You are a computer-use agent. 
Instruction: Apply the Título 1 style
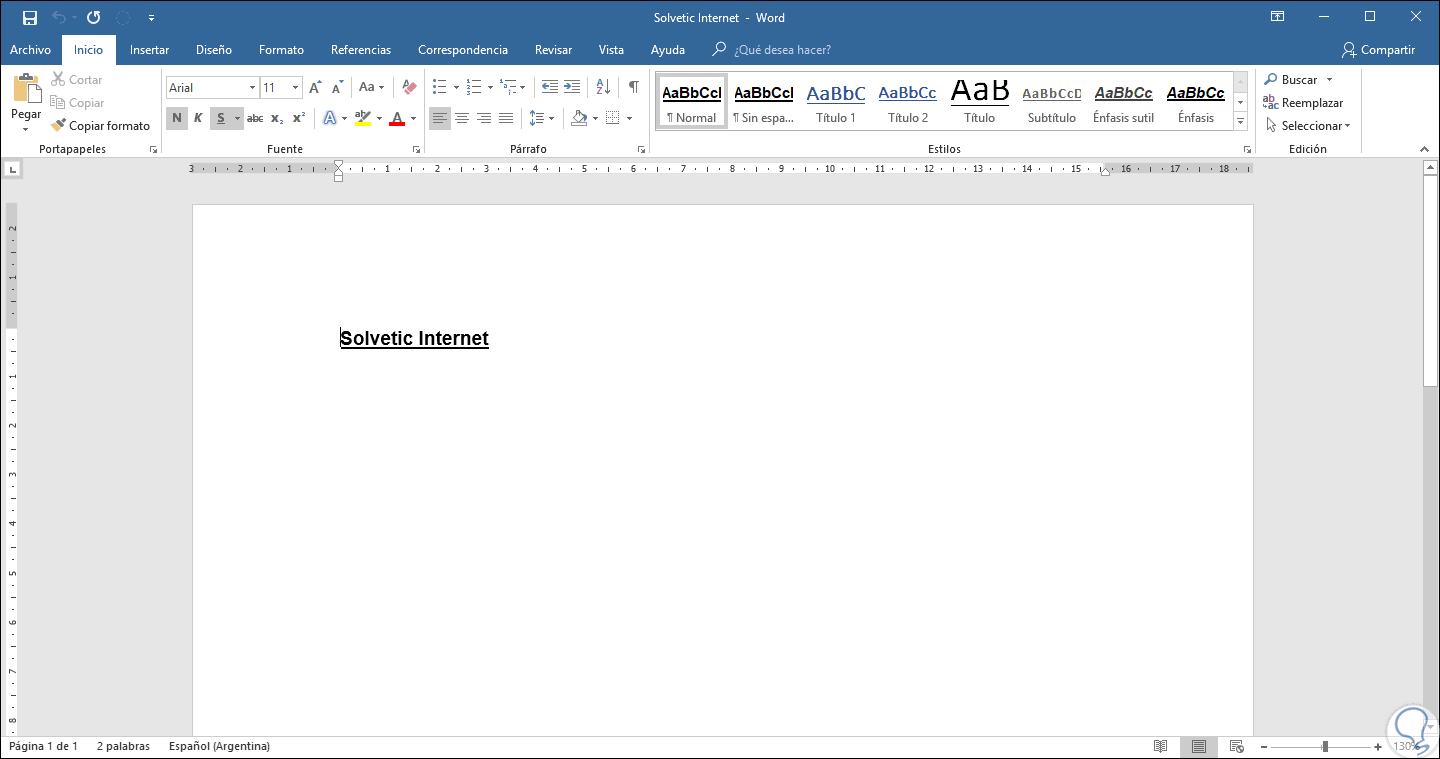coord(836,101)
